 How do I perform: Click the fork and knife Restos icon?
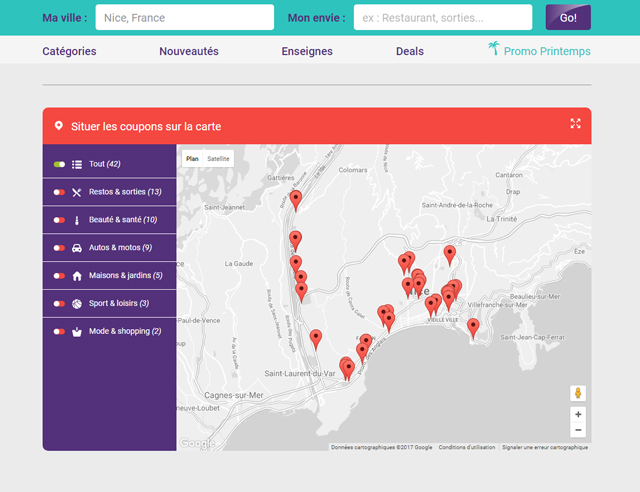click(x=77, y=192)
